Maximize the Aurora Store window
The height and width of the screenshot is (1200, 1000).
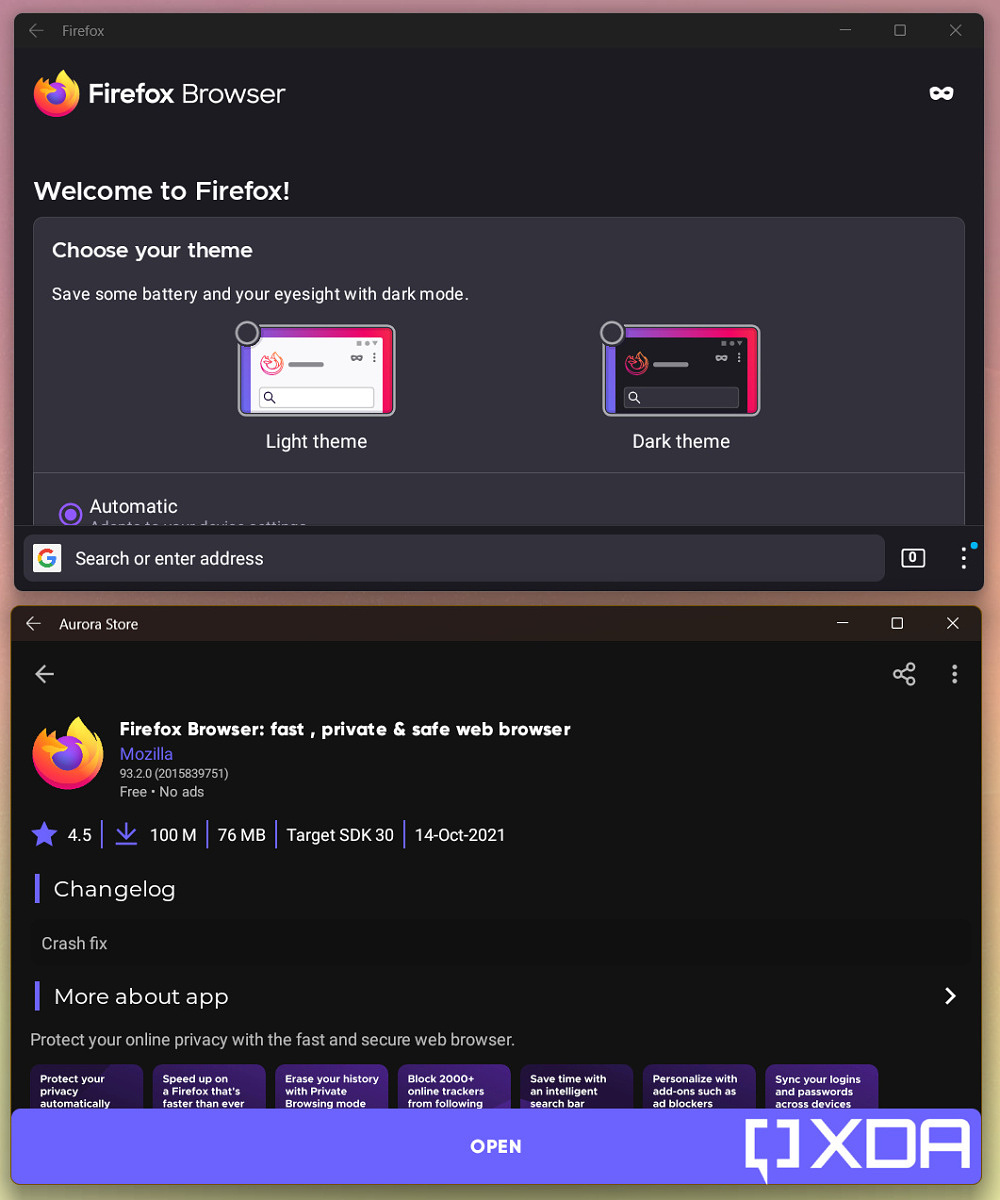[x=897, y=623]
